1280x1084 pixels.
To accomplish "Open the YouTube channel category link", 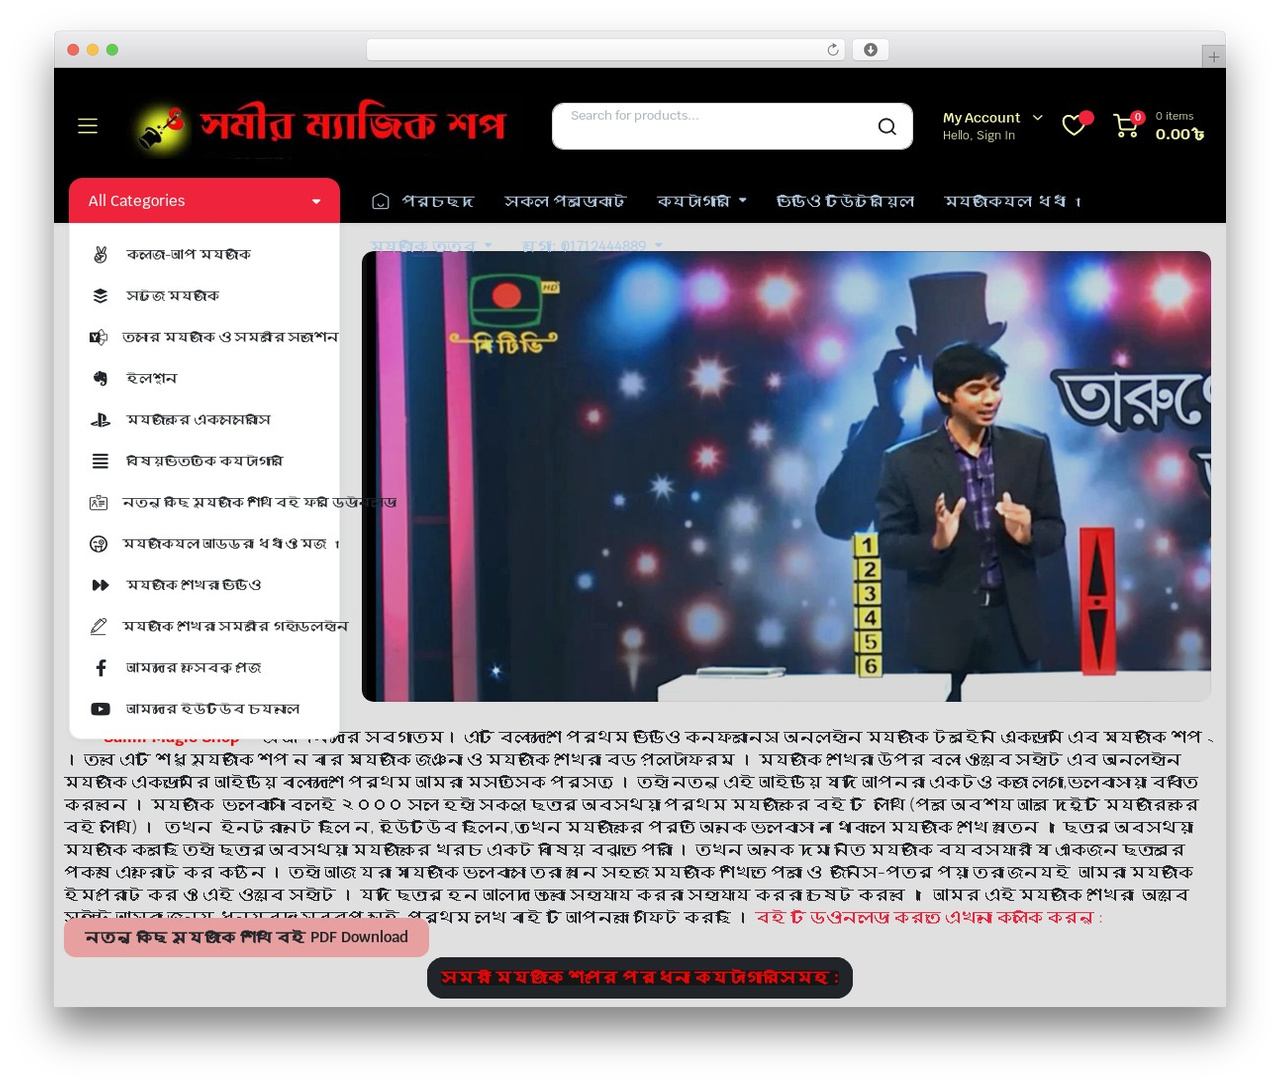I will (x=194, y=709).
